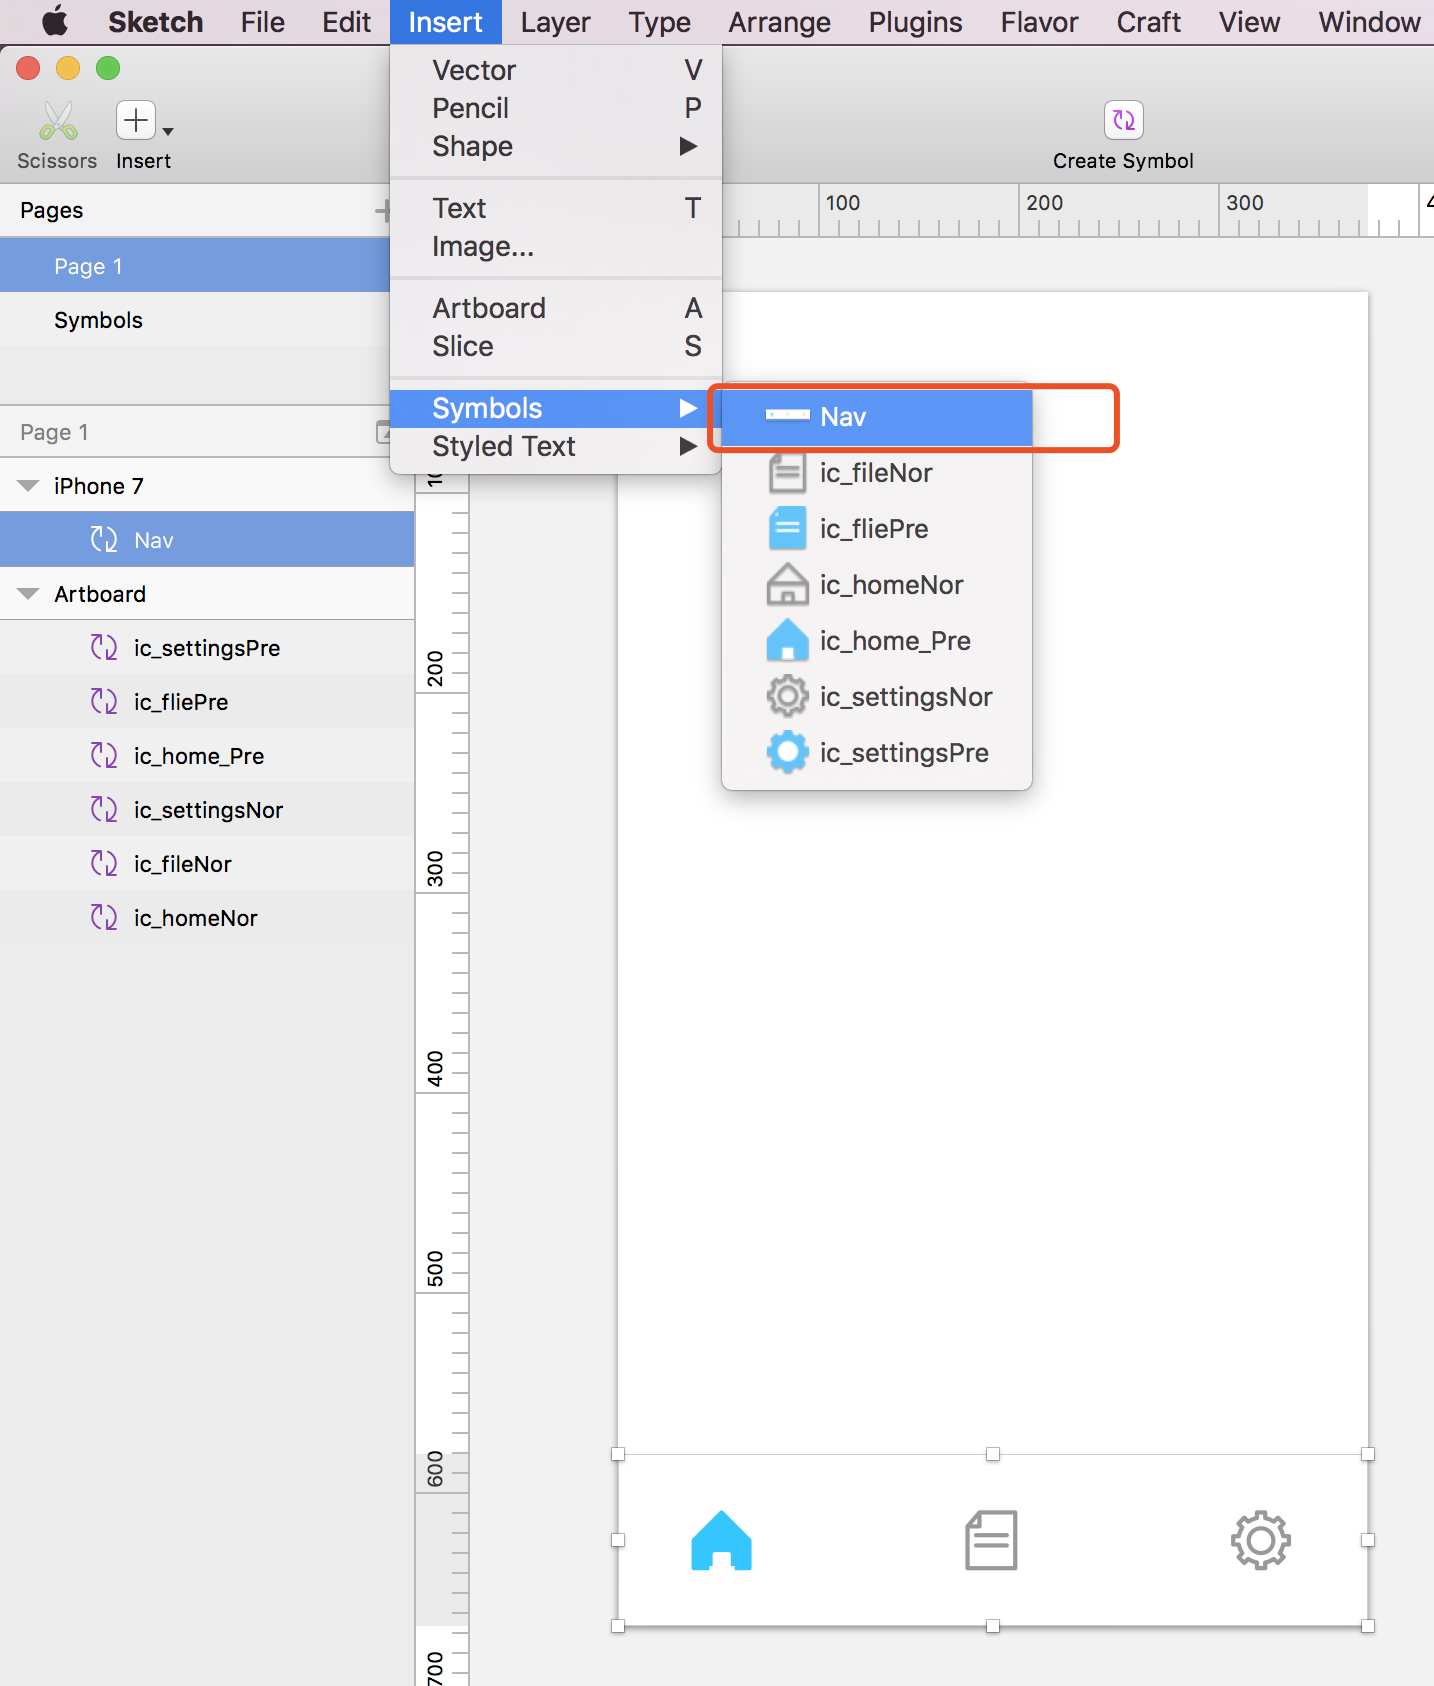The image size is (1434, 1686).
Task: Collapse the Artboard layer group
Action: [x=28, y=594]
